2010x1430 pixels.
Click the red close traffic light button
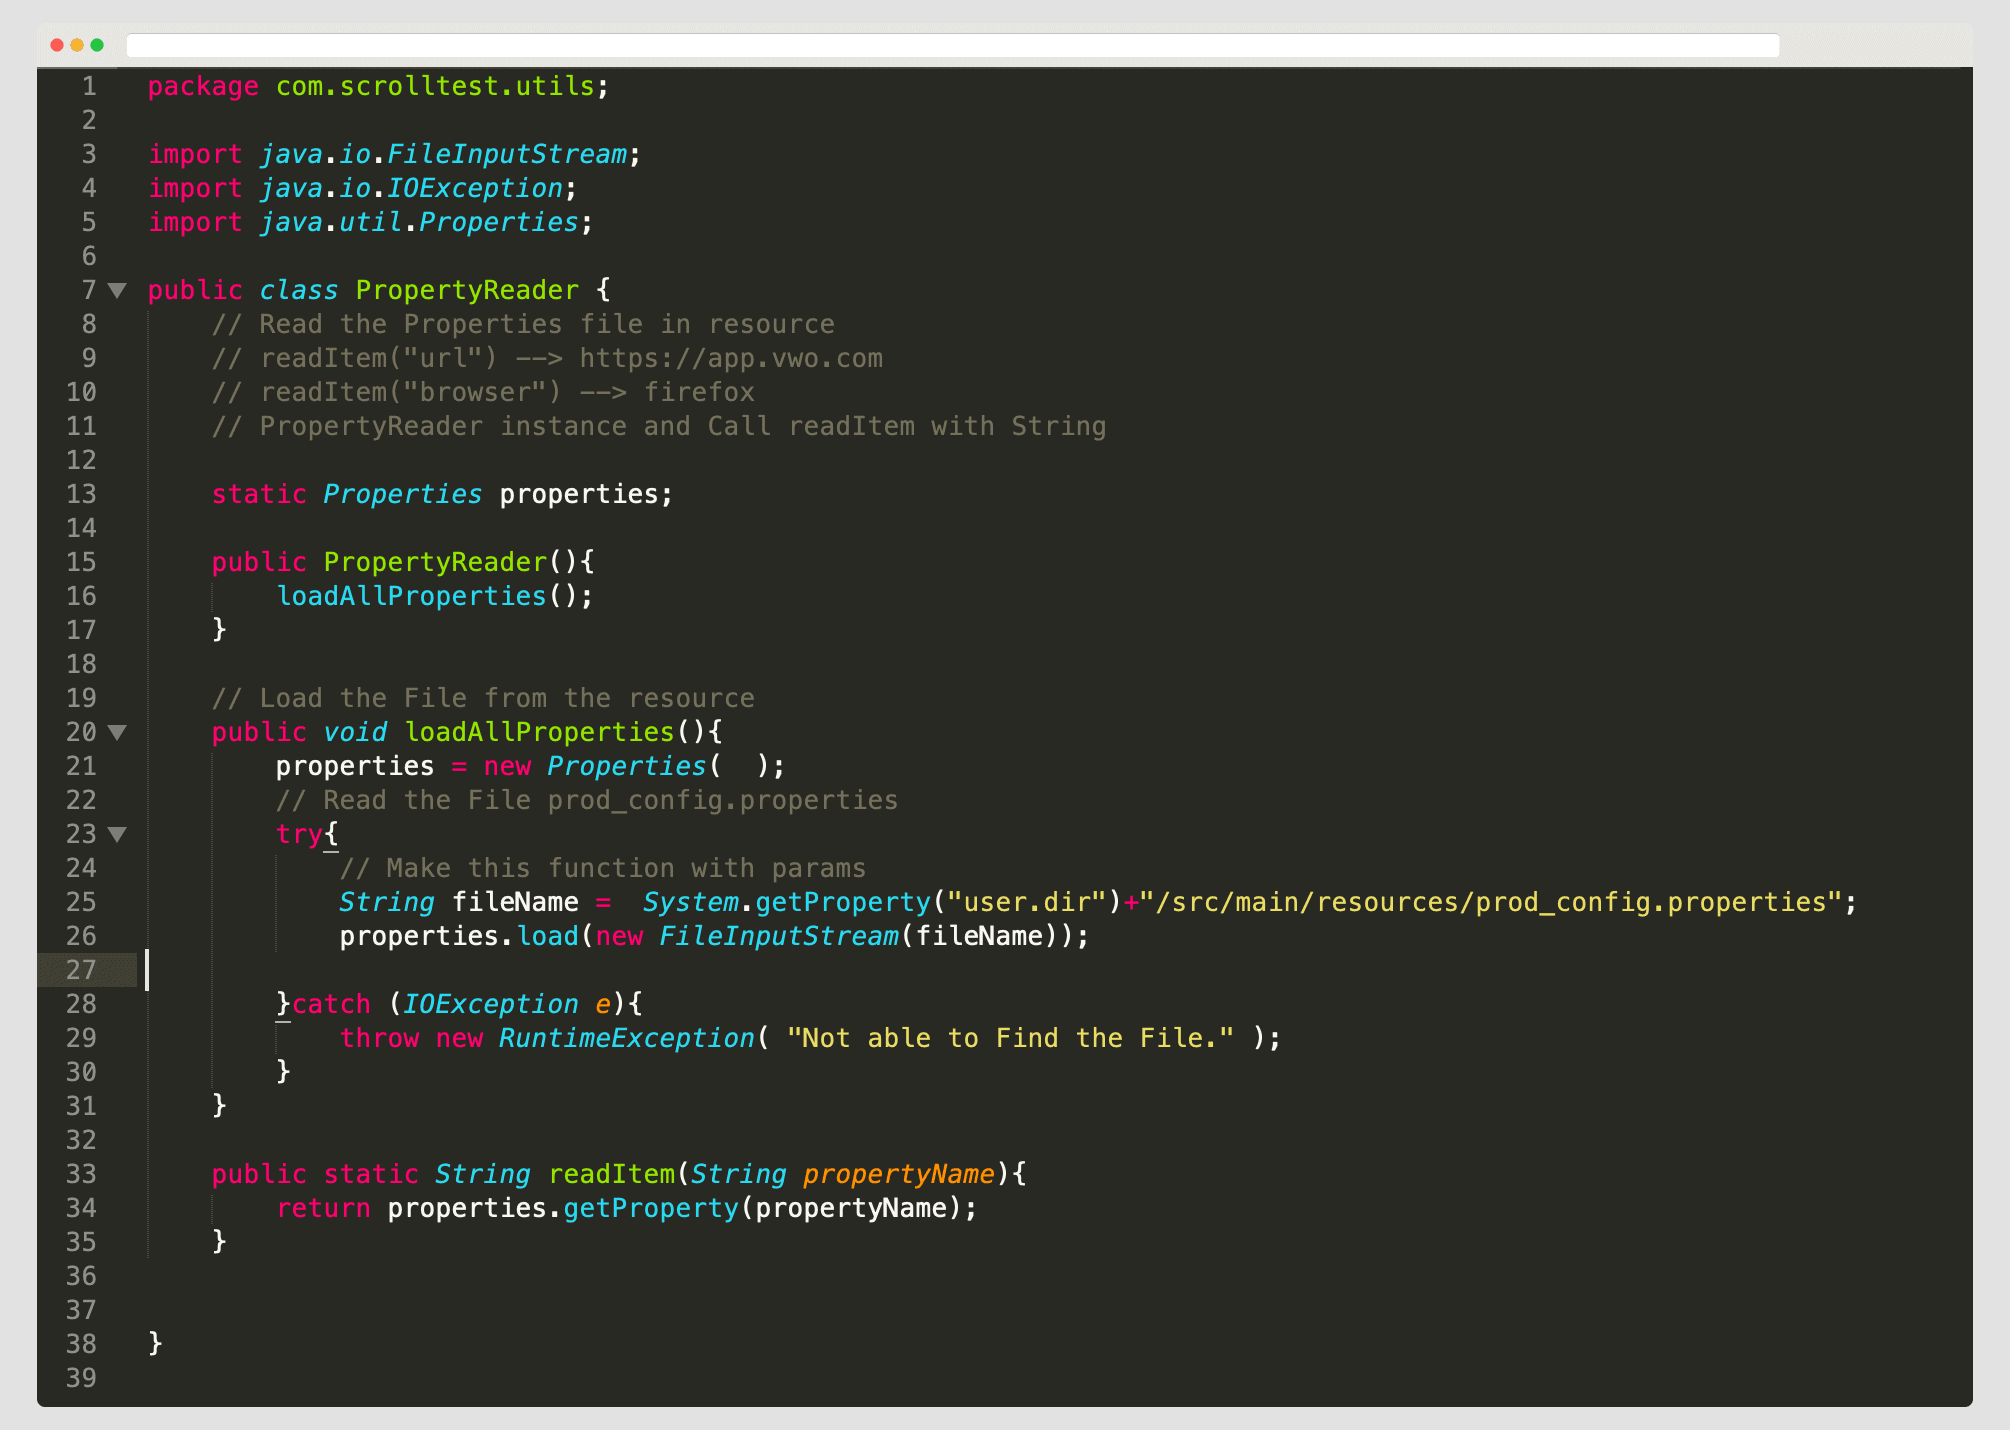tap(57, 45)
